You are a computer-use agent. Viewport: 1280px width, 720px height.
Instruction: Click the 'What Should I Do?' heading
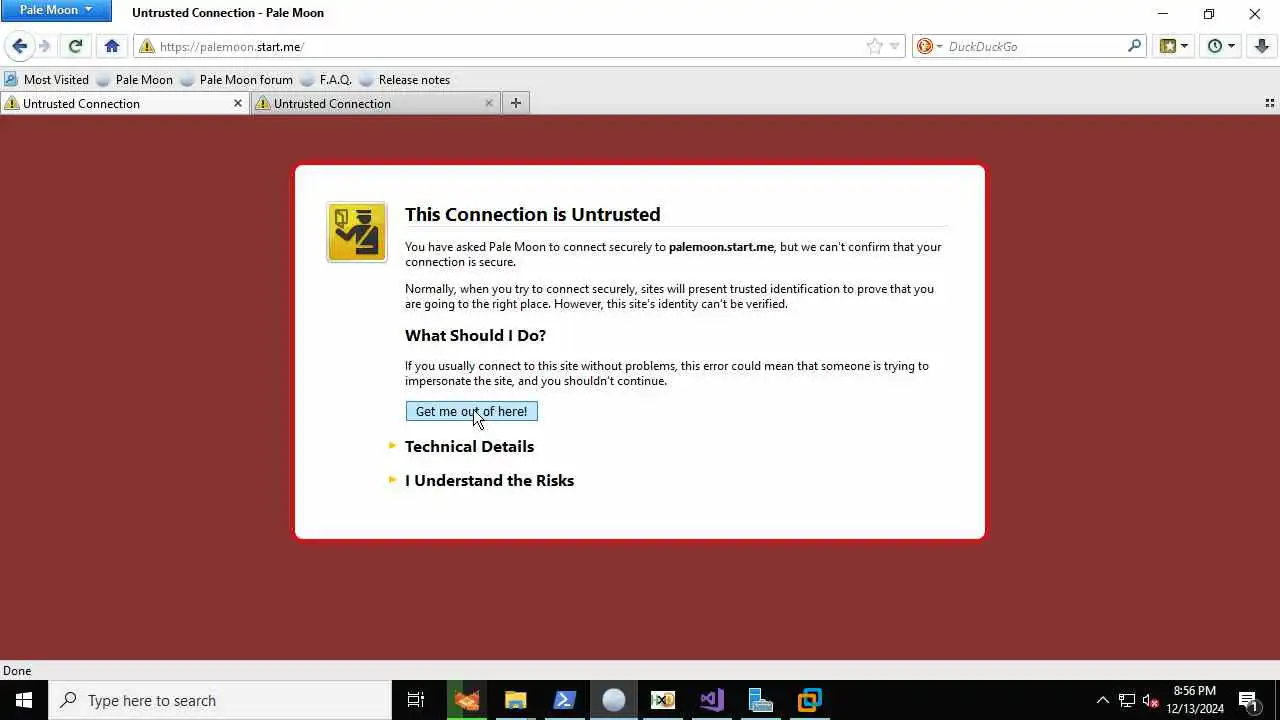click(475, 335)
